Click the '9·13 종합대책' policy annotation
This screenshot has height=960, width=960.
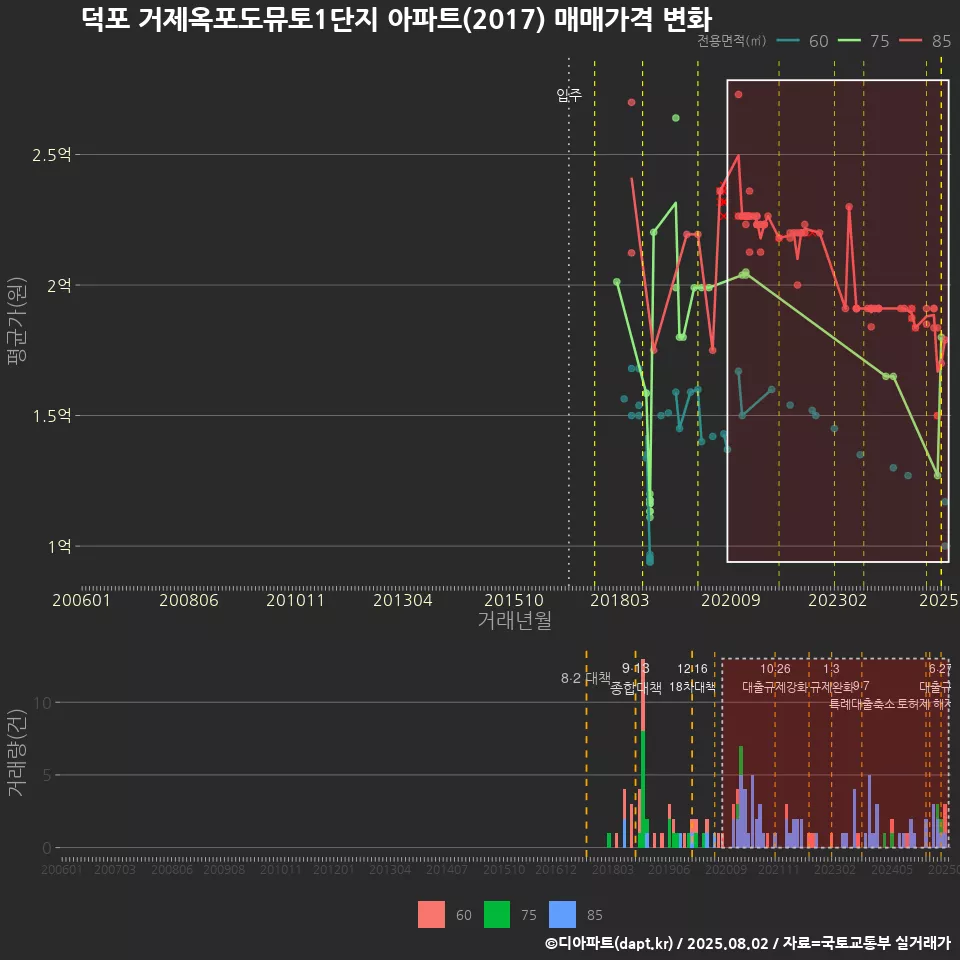tap(636, 678)
